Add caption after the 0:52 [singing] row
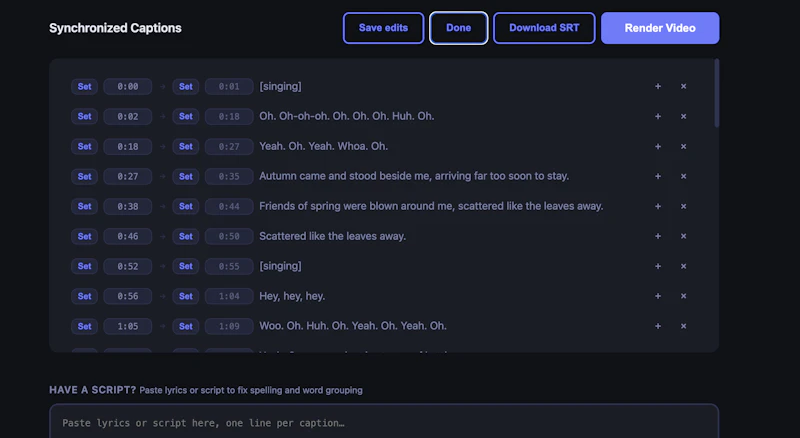This screenshot has width=800, height=438. click(x=658, y=266)
